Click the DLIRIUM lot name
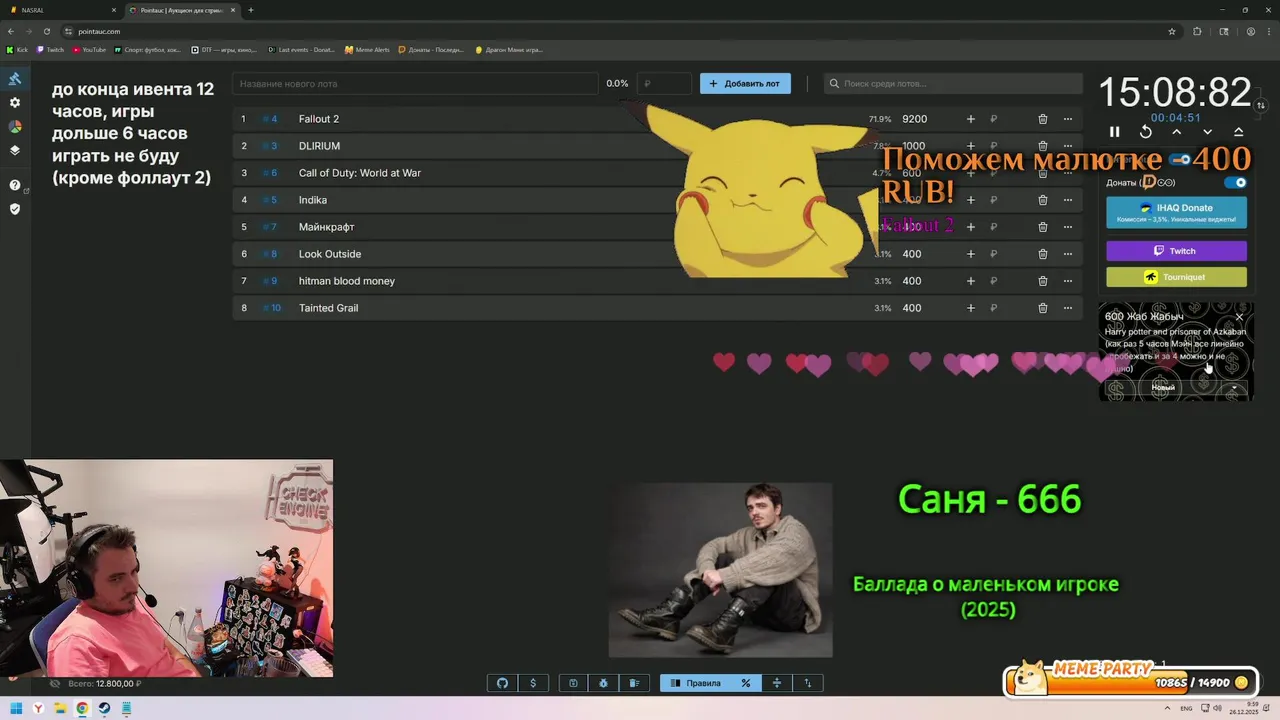Viewport: 1280px width, 720px height. coord(319,146)
